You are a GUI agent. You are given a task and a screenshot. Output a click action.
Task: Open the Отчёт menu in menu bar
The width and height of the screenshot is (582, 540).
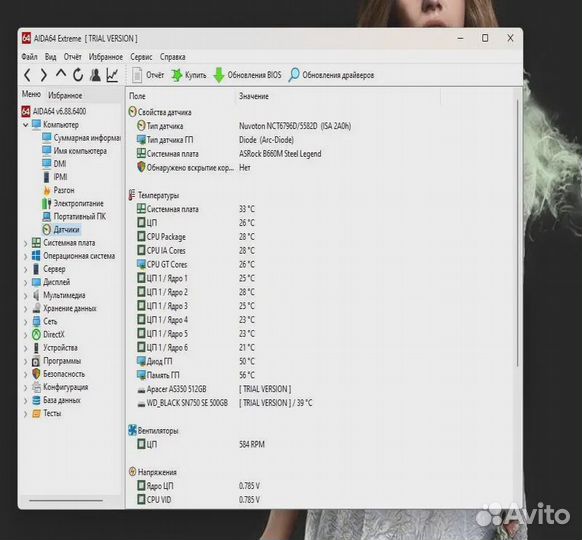tap(72, 57)
